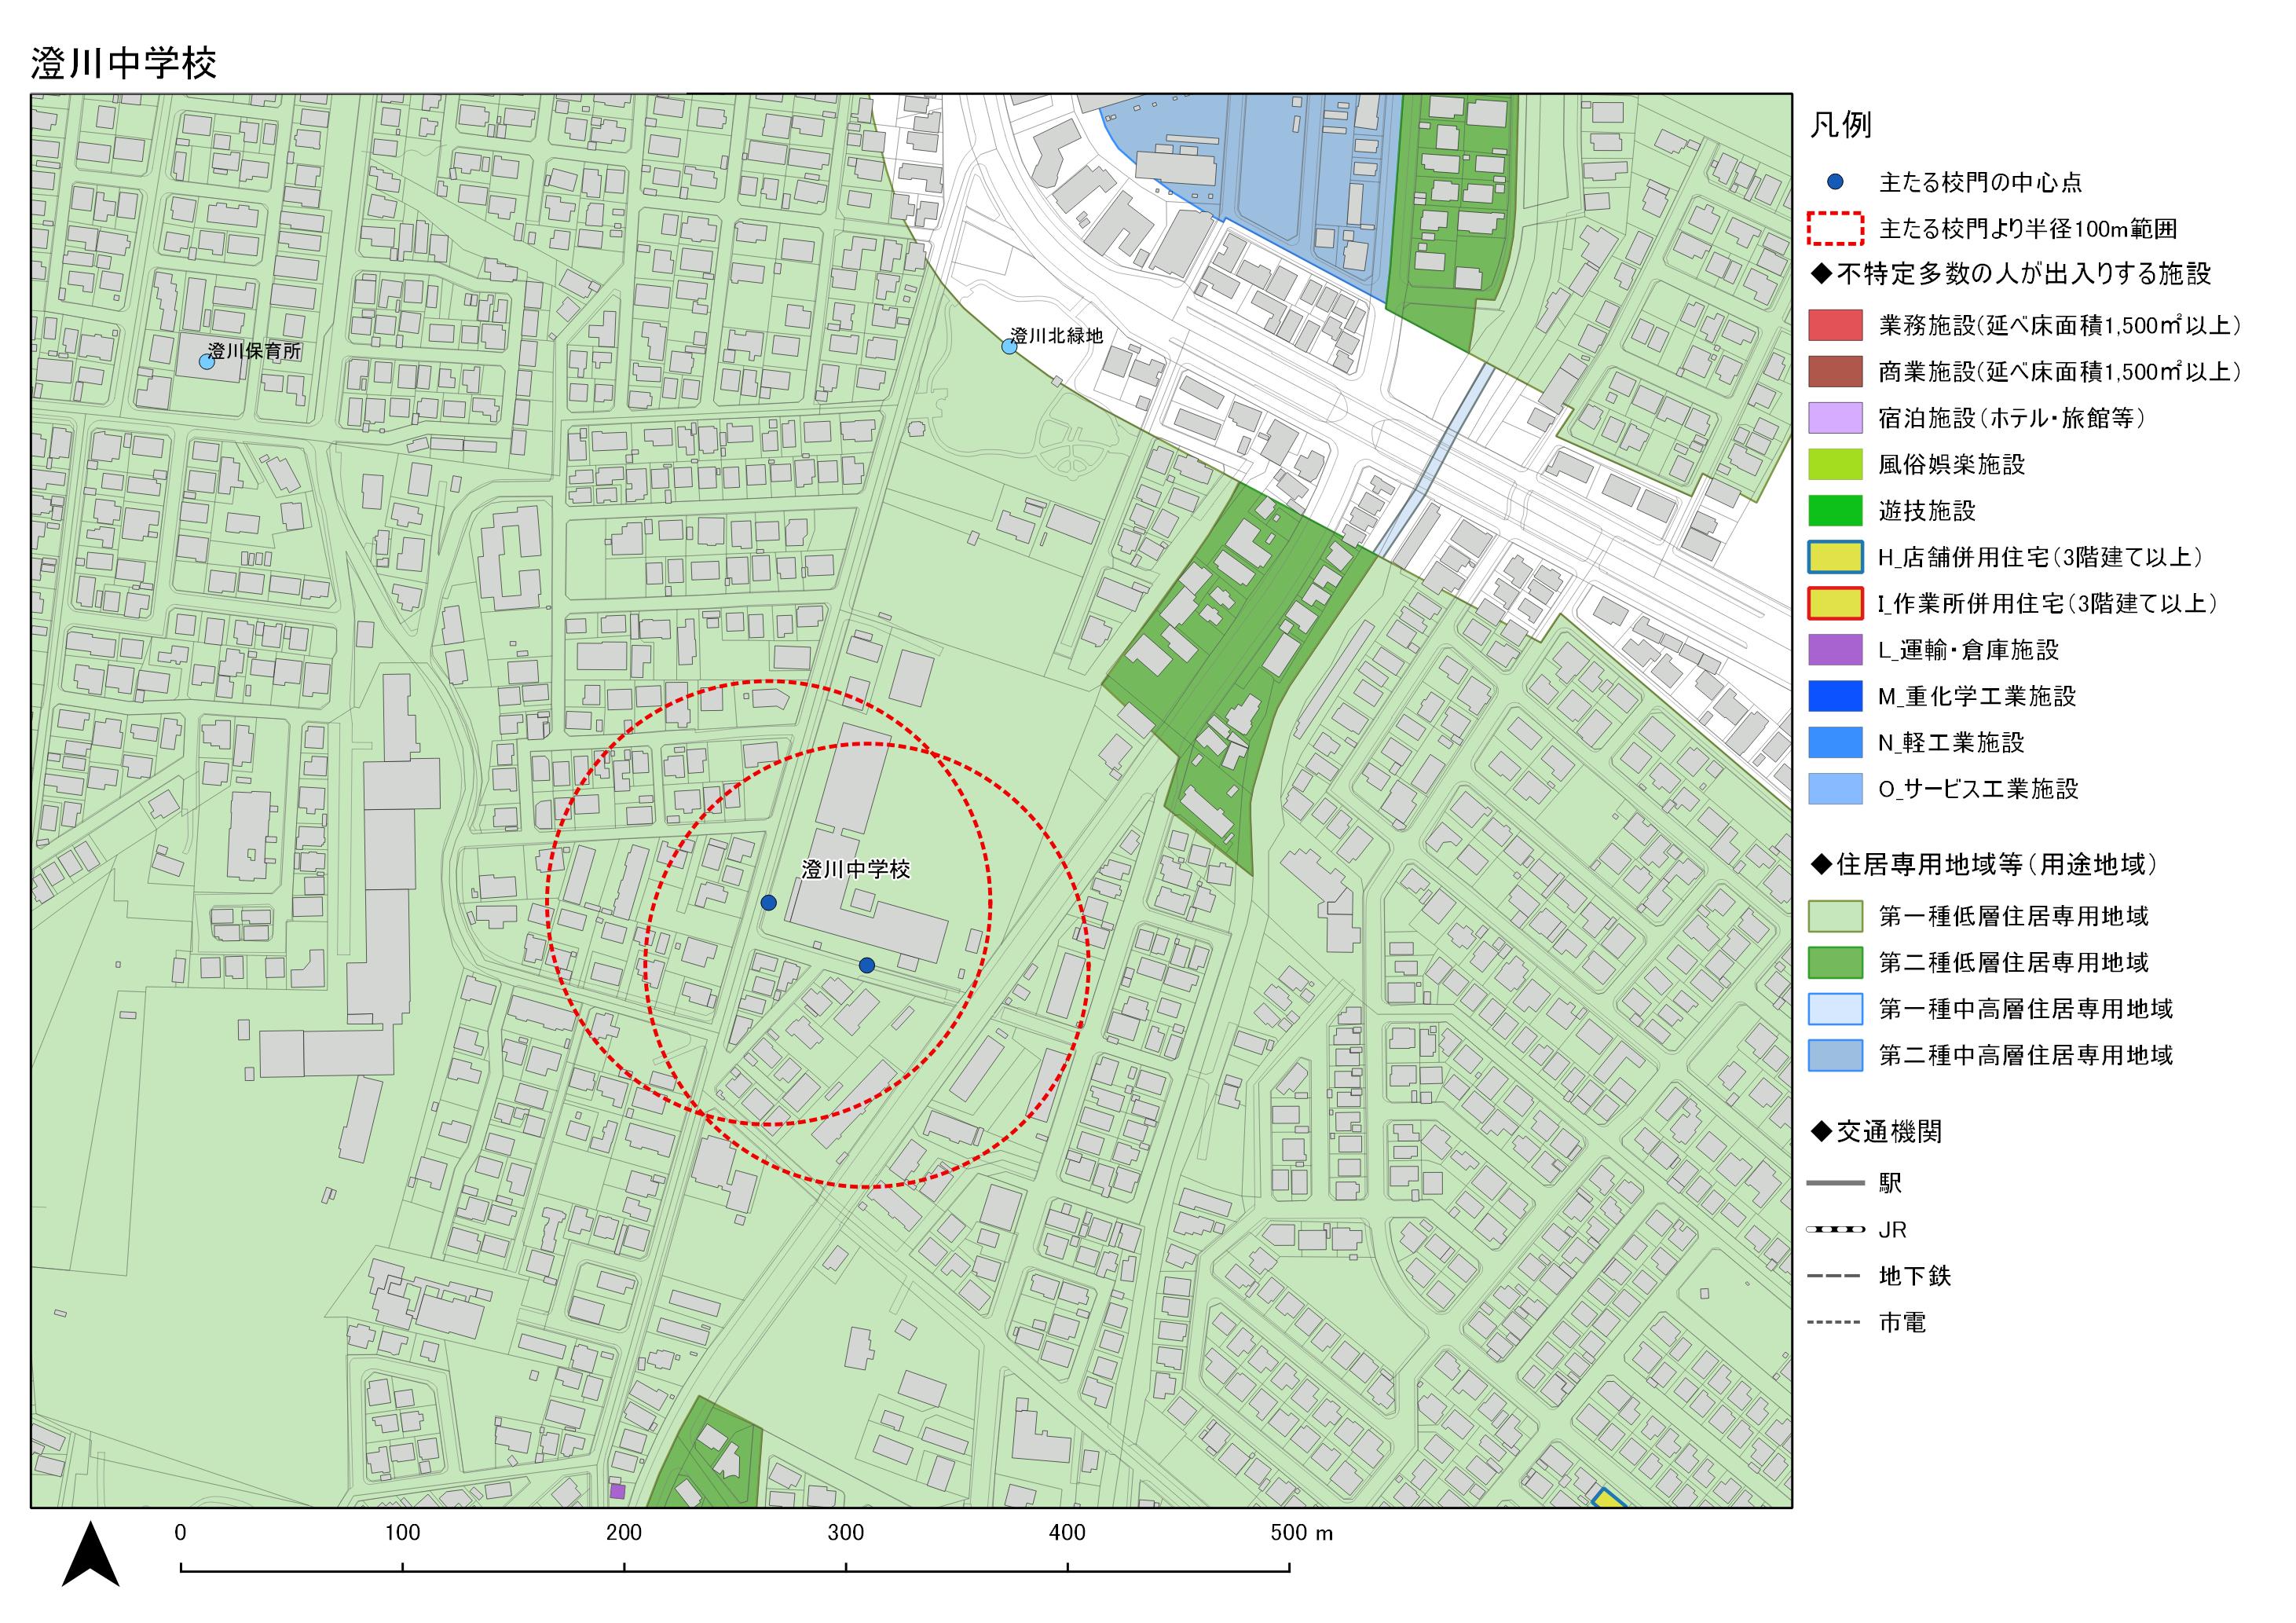Click the 不特定多数の人が出入りする施設 heading
The height and width of the screenshot is (1623, 2296).
click(2010, 273)
